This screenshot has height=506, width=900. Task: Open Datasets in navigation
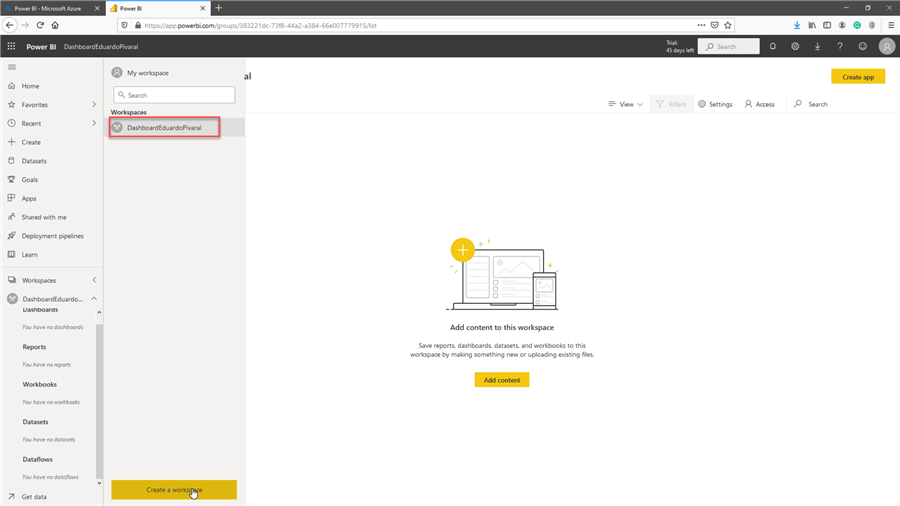pos(34,161)
